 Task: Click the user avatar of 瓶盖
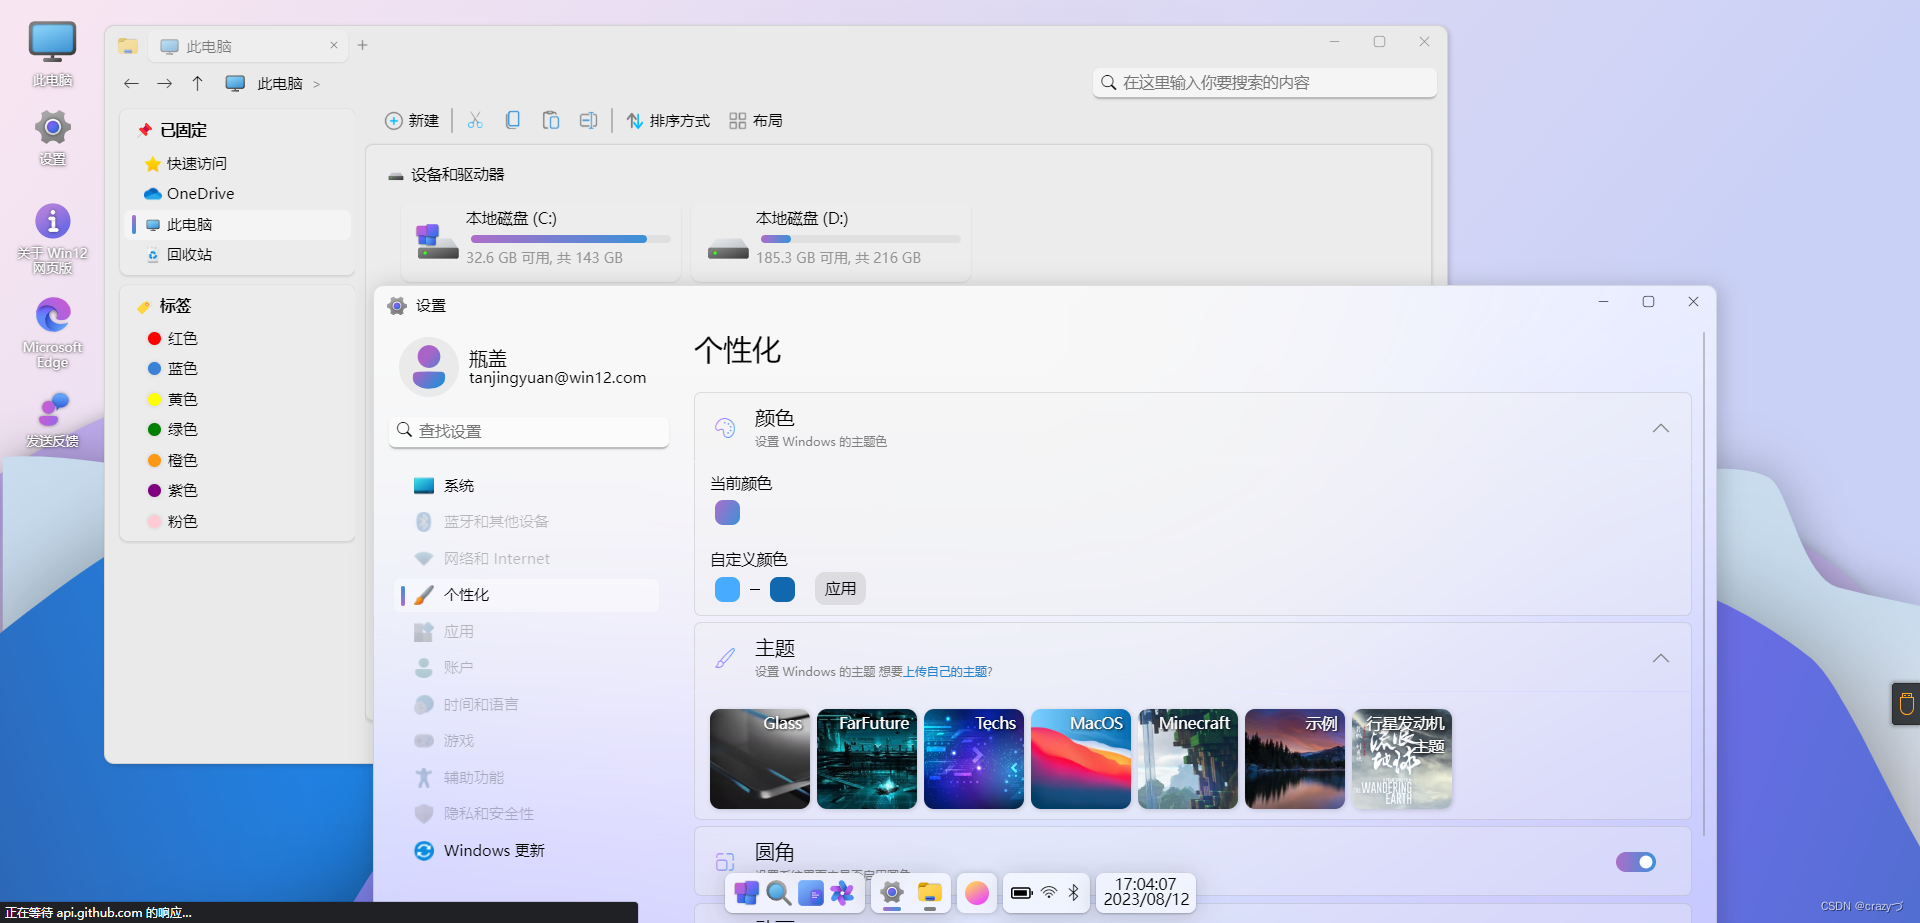[428, 367]
